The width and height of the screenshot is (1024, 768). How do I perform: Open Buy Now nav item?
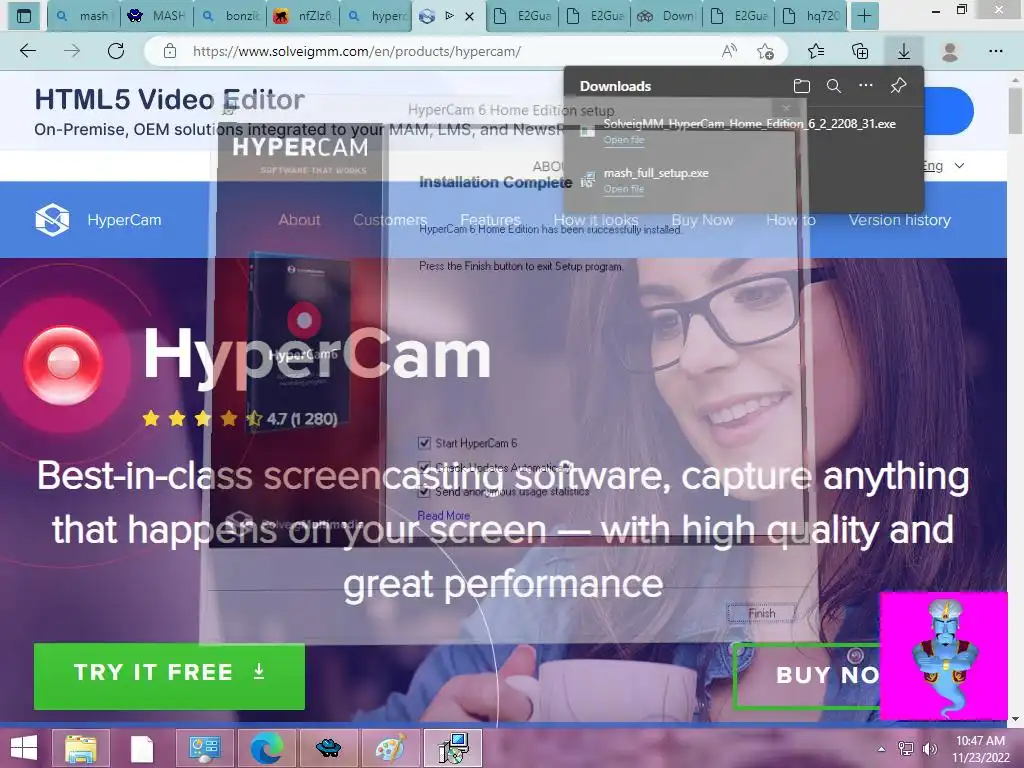pyautogui.click(x=703, y=220)
